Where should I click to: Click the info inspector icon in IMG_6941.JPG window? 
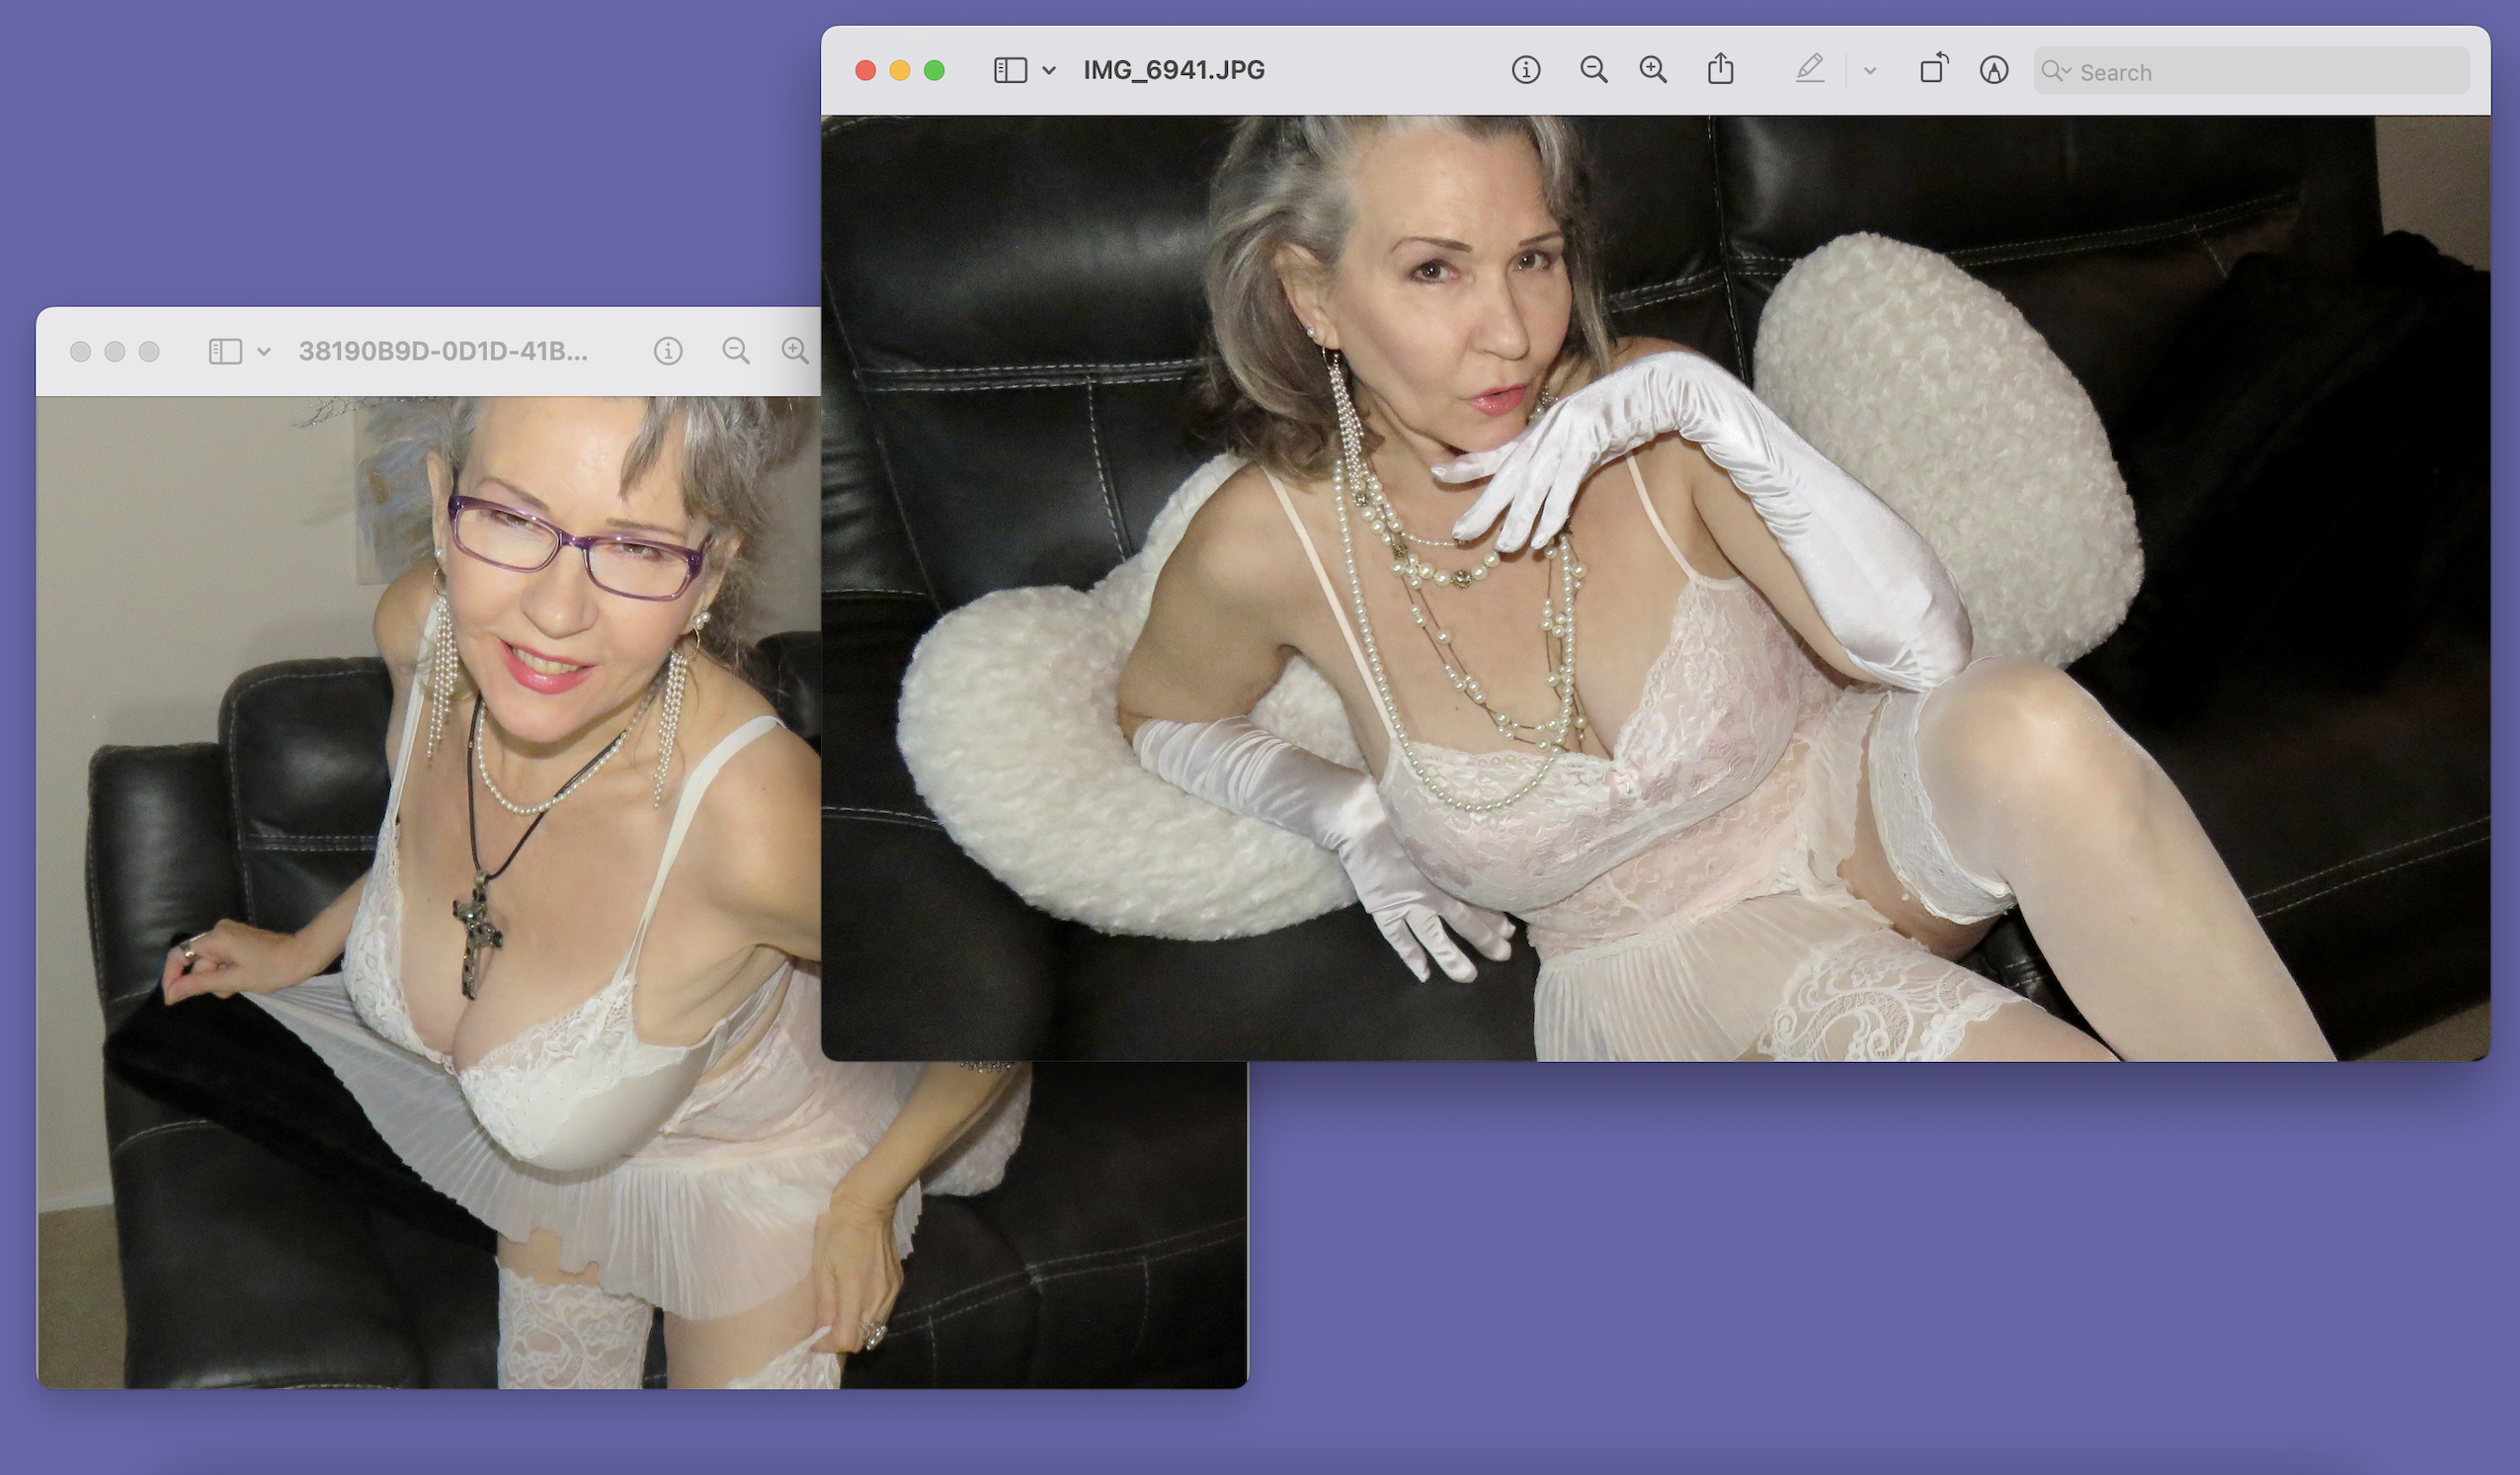1525,70
